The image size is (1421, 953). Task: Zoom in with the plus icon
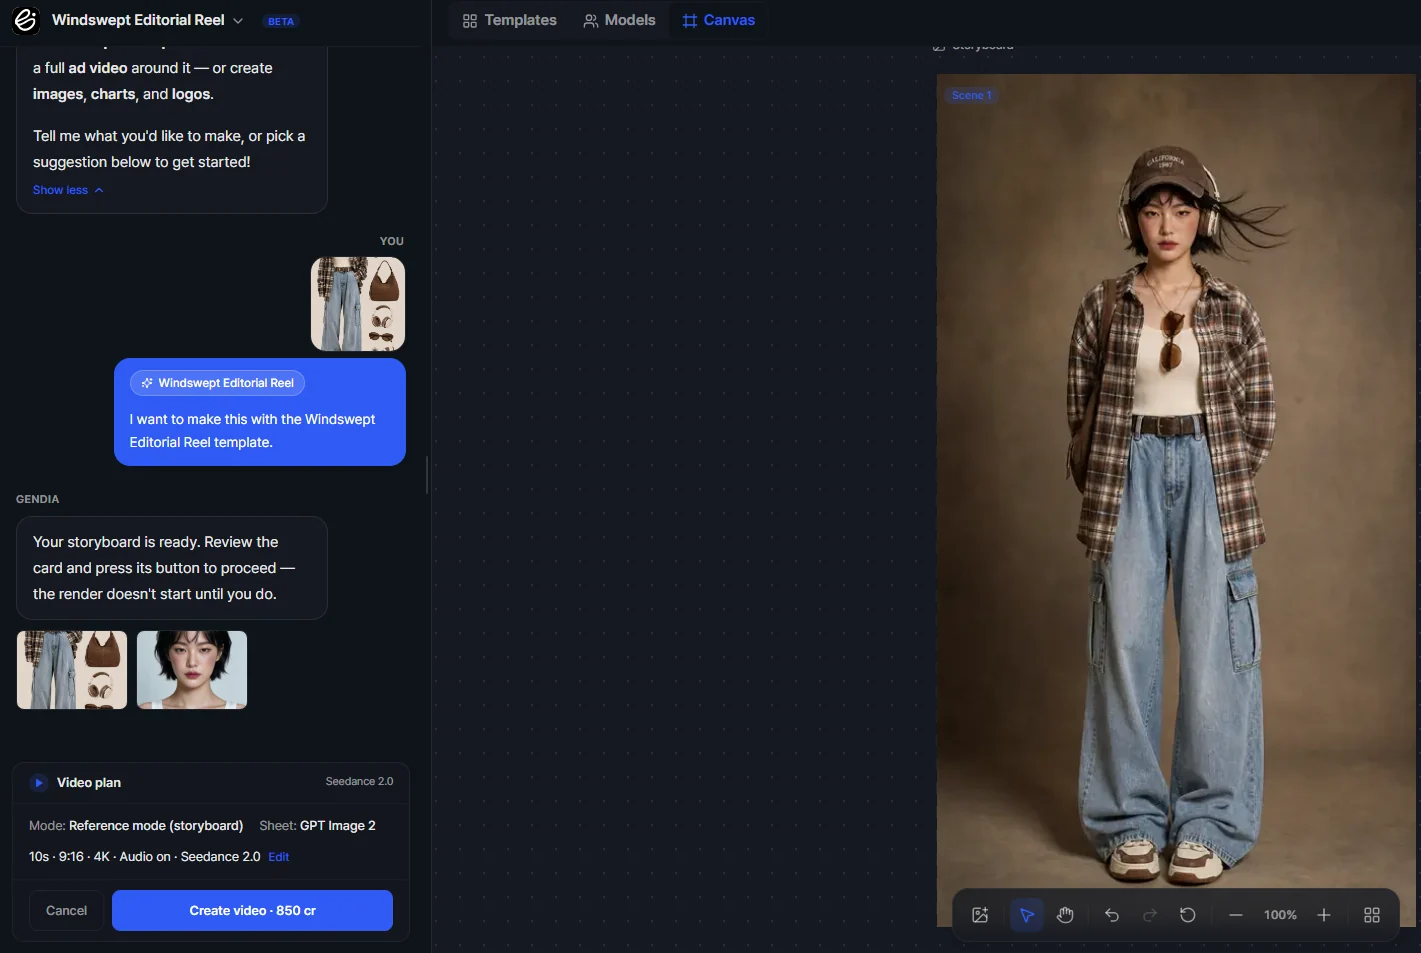1324,915
